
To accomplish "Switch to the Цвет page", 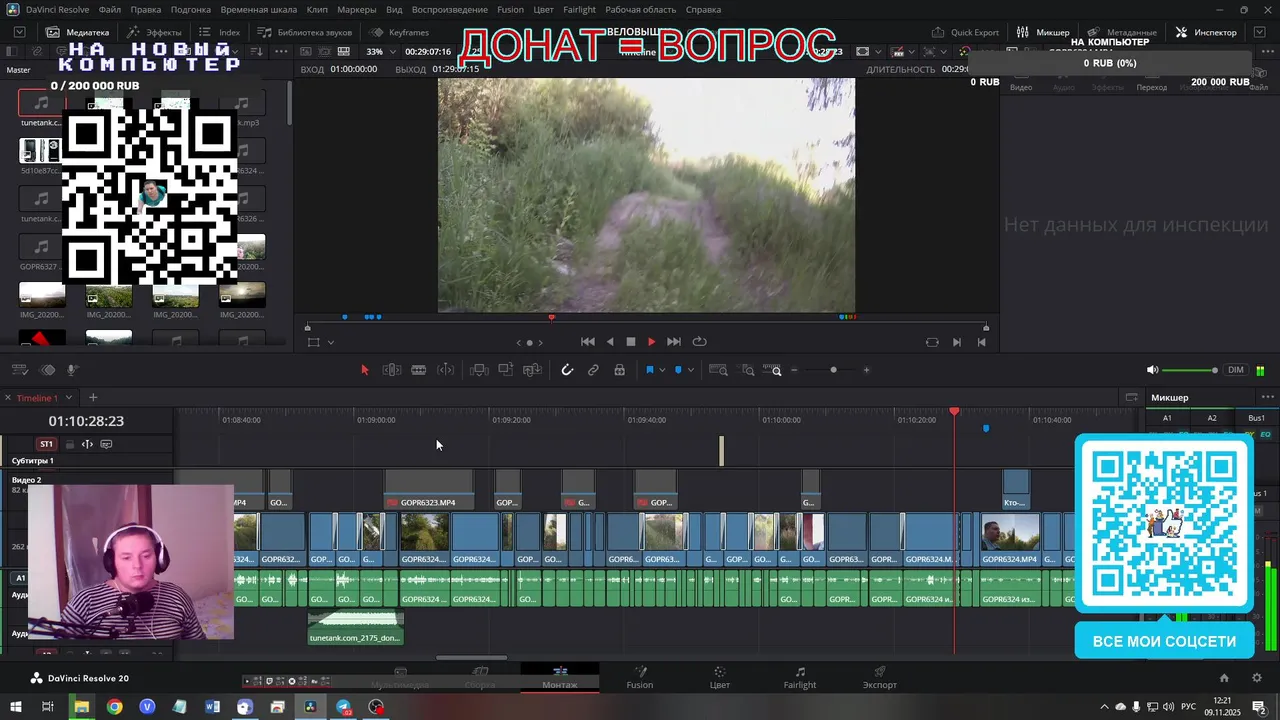I will 719,678.
